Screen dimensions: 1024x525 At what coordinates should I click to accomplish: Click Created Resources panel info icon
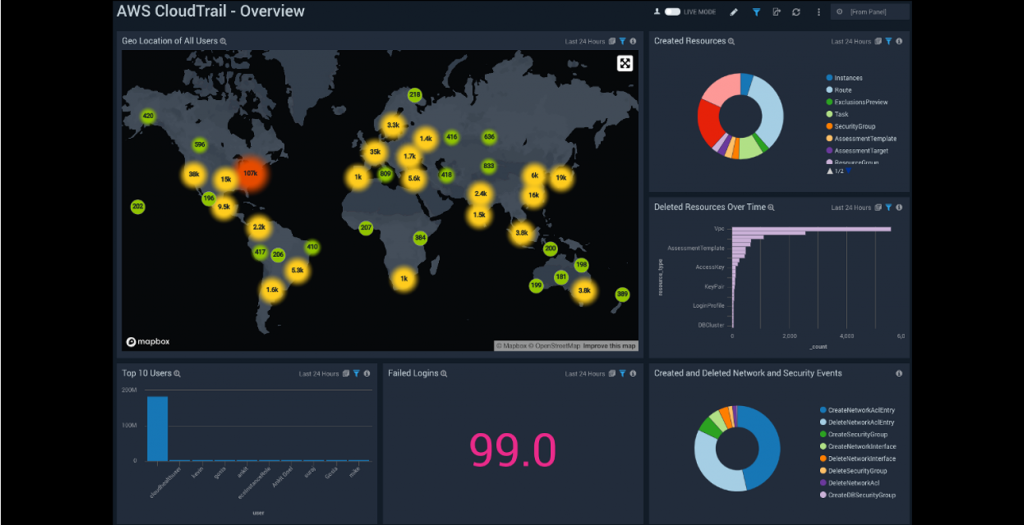899,41
